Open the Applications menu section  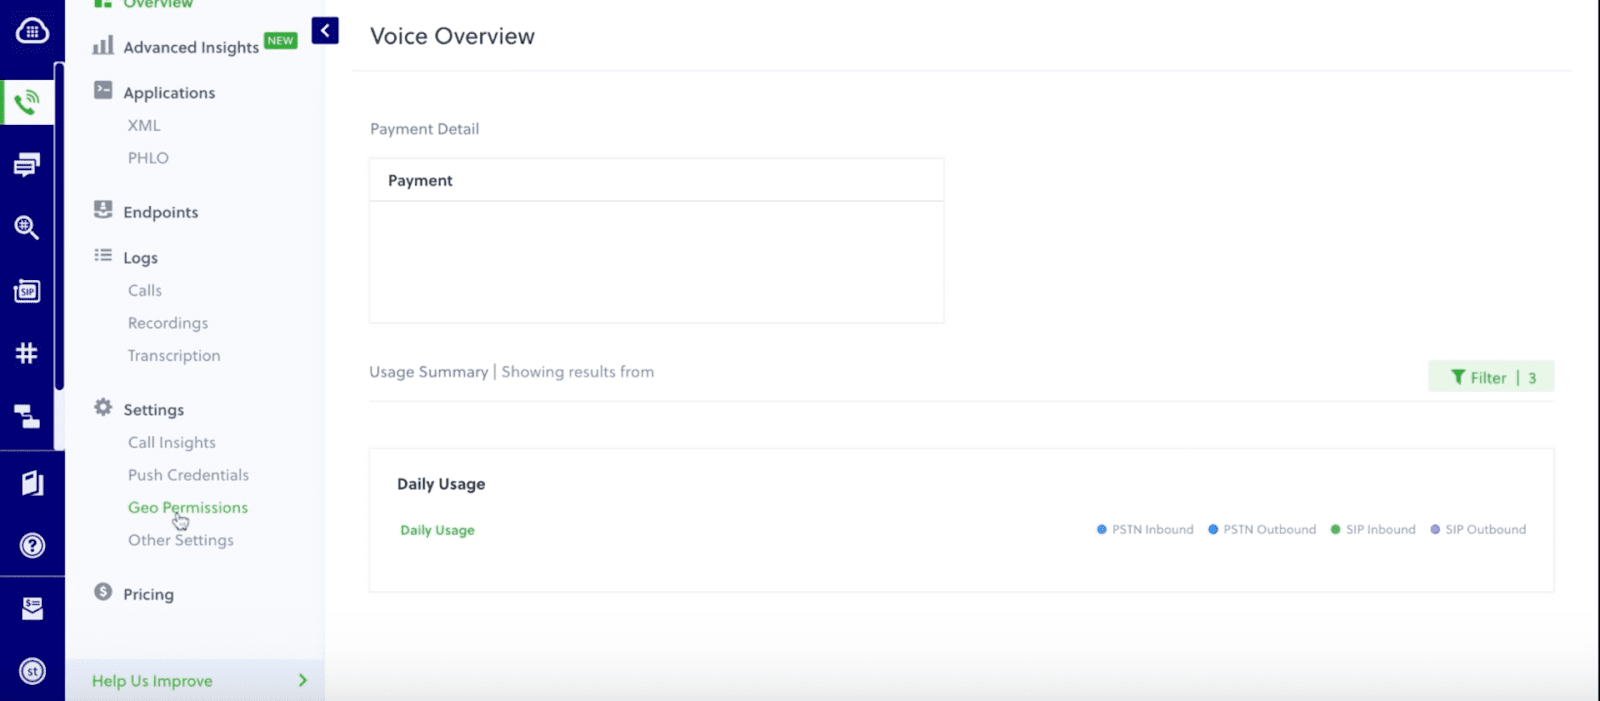(169, 92)
